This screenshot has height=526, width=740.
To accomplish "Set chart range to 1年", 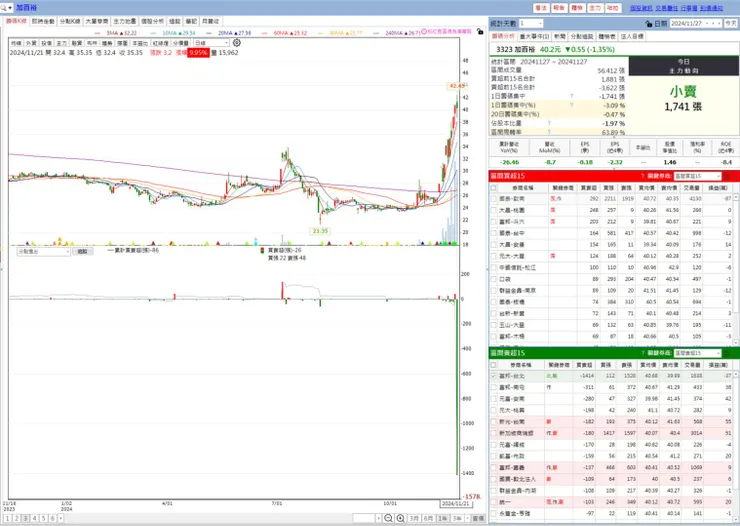I will (442, 518).
